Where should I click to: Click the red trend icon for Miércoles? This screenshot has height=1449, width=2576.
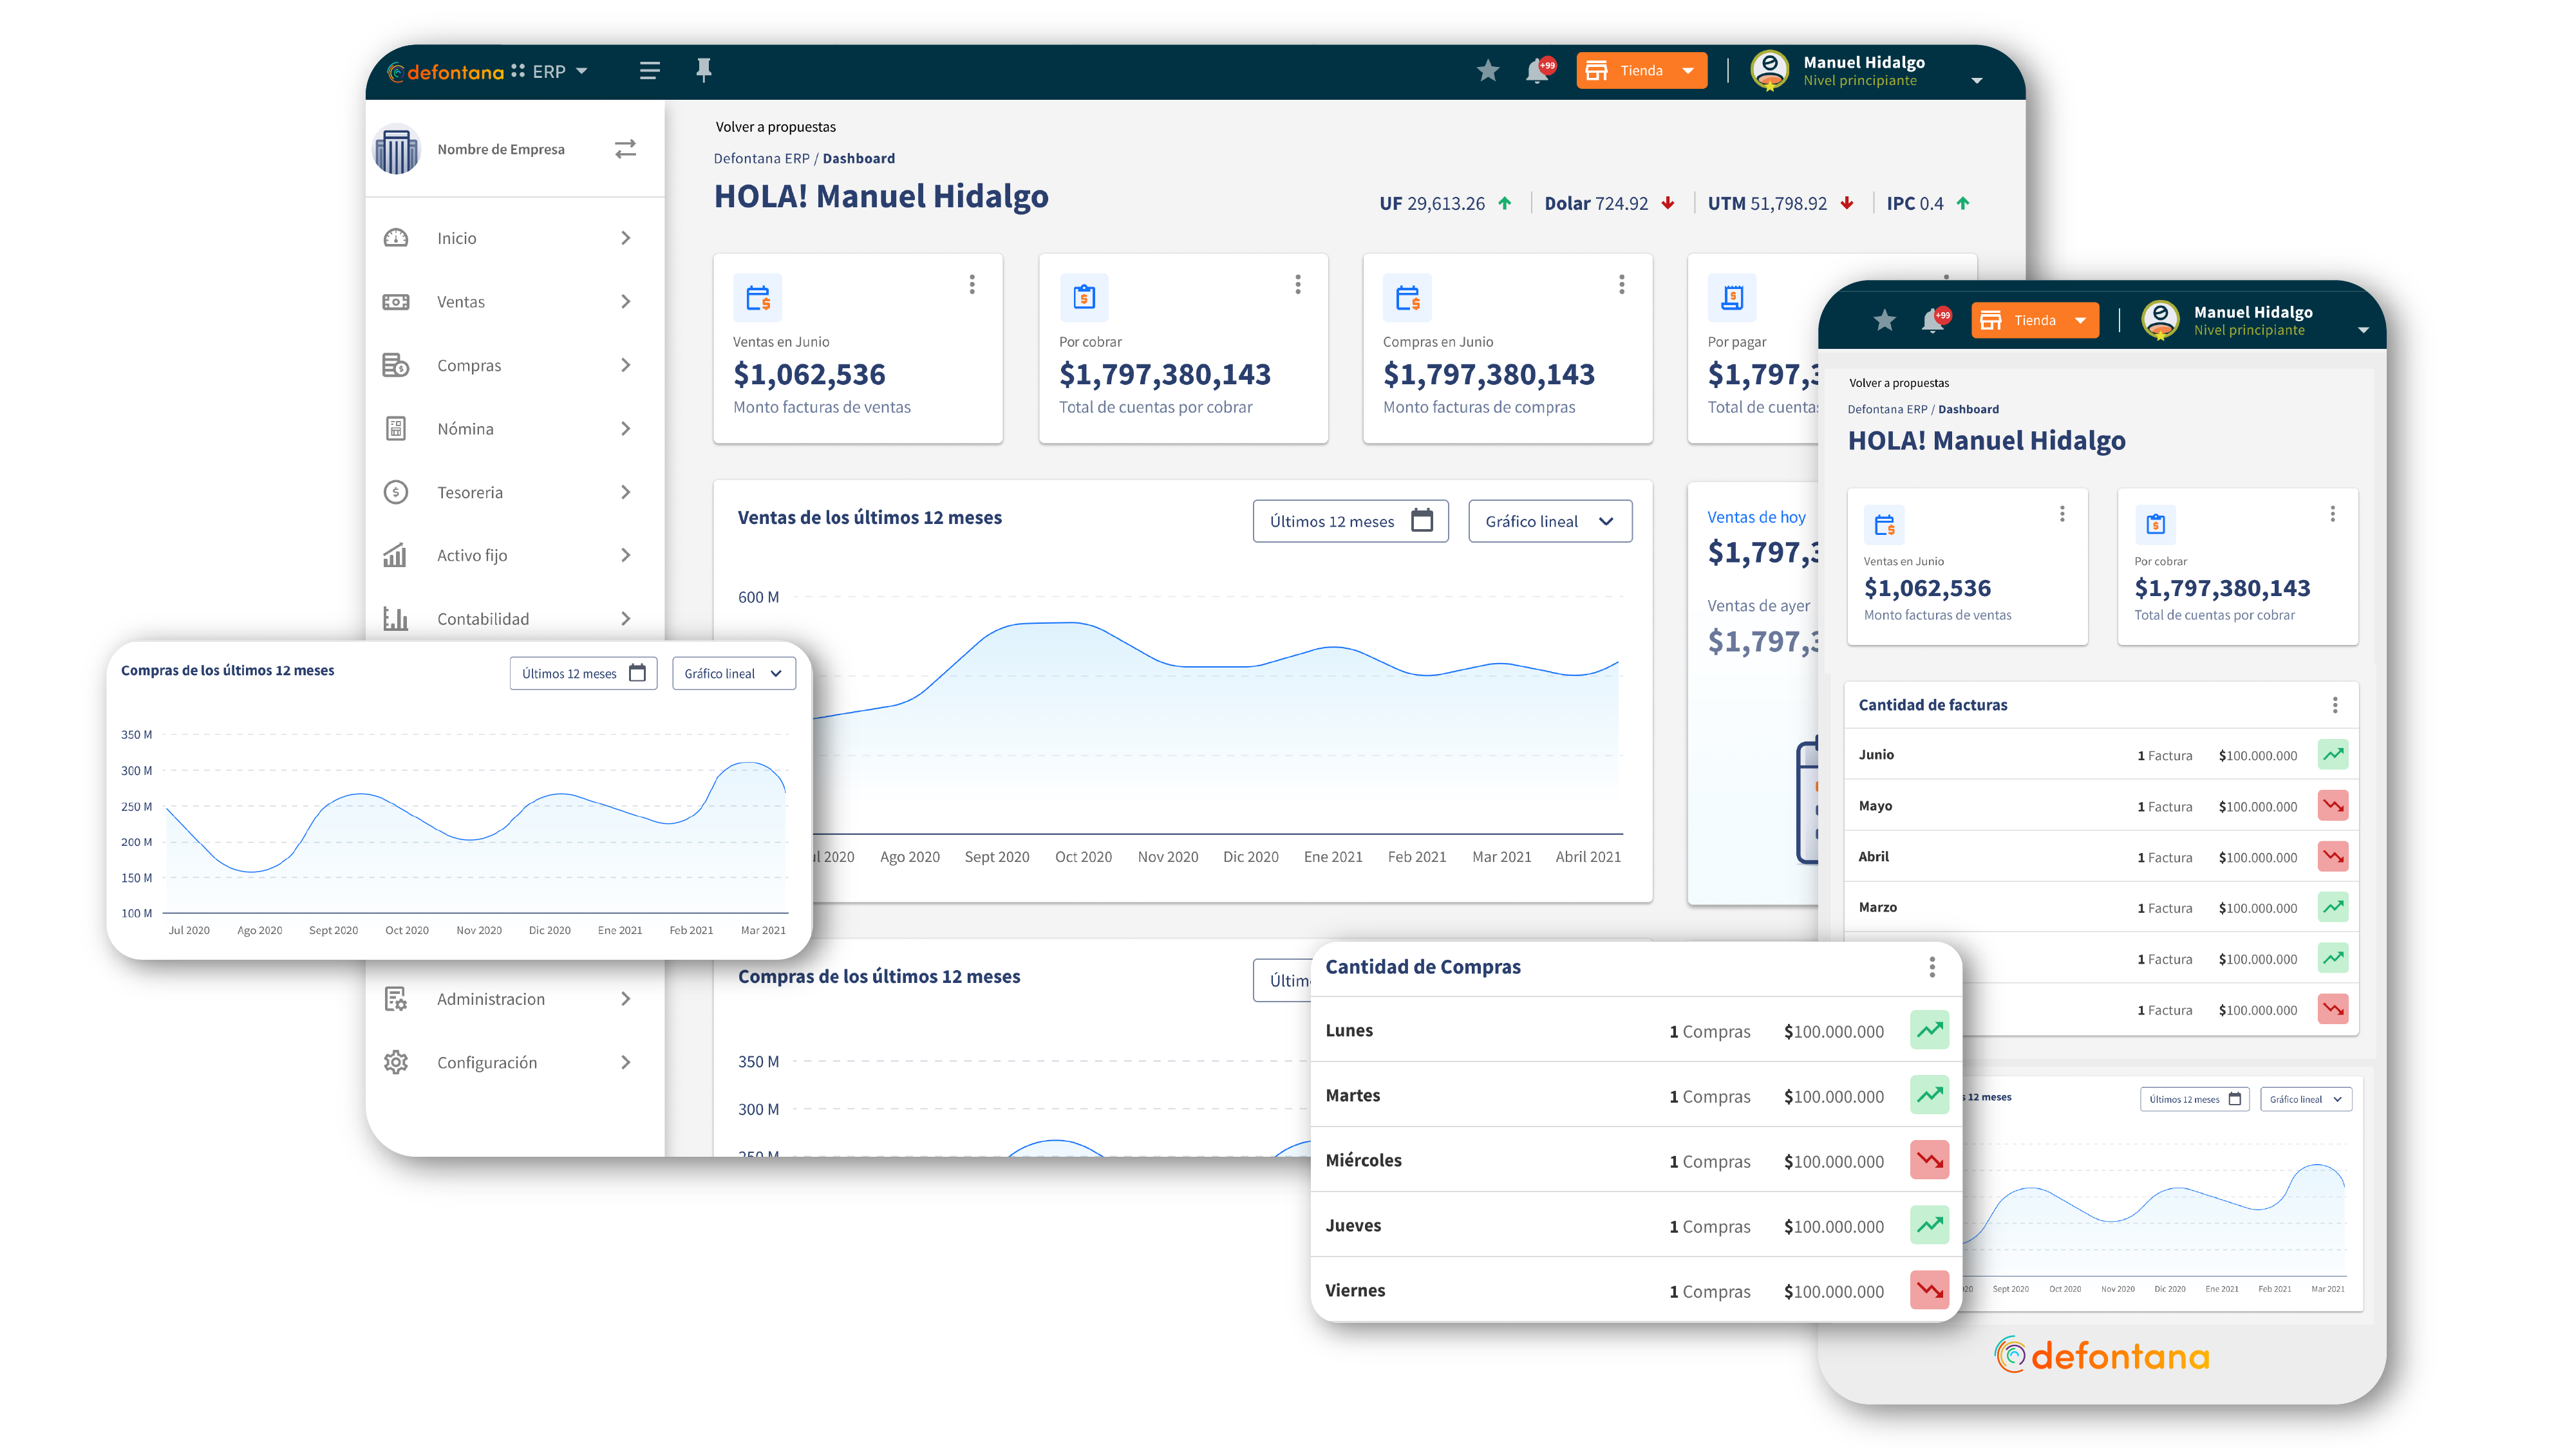[1929, 1160]
